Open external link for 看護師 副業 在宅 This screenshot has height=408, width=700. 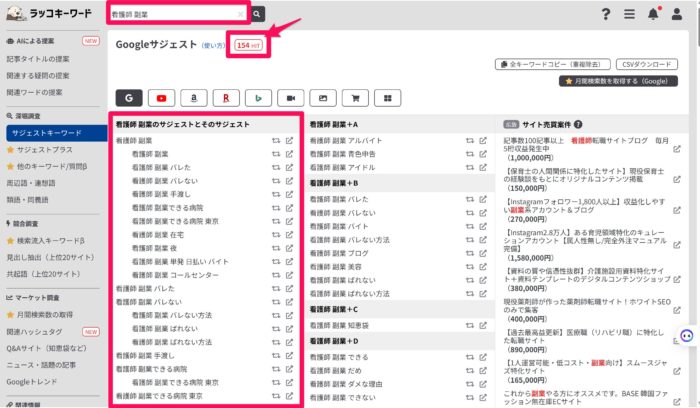(289, 234)
